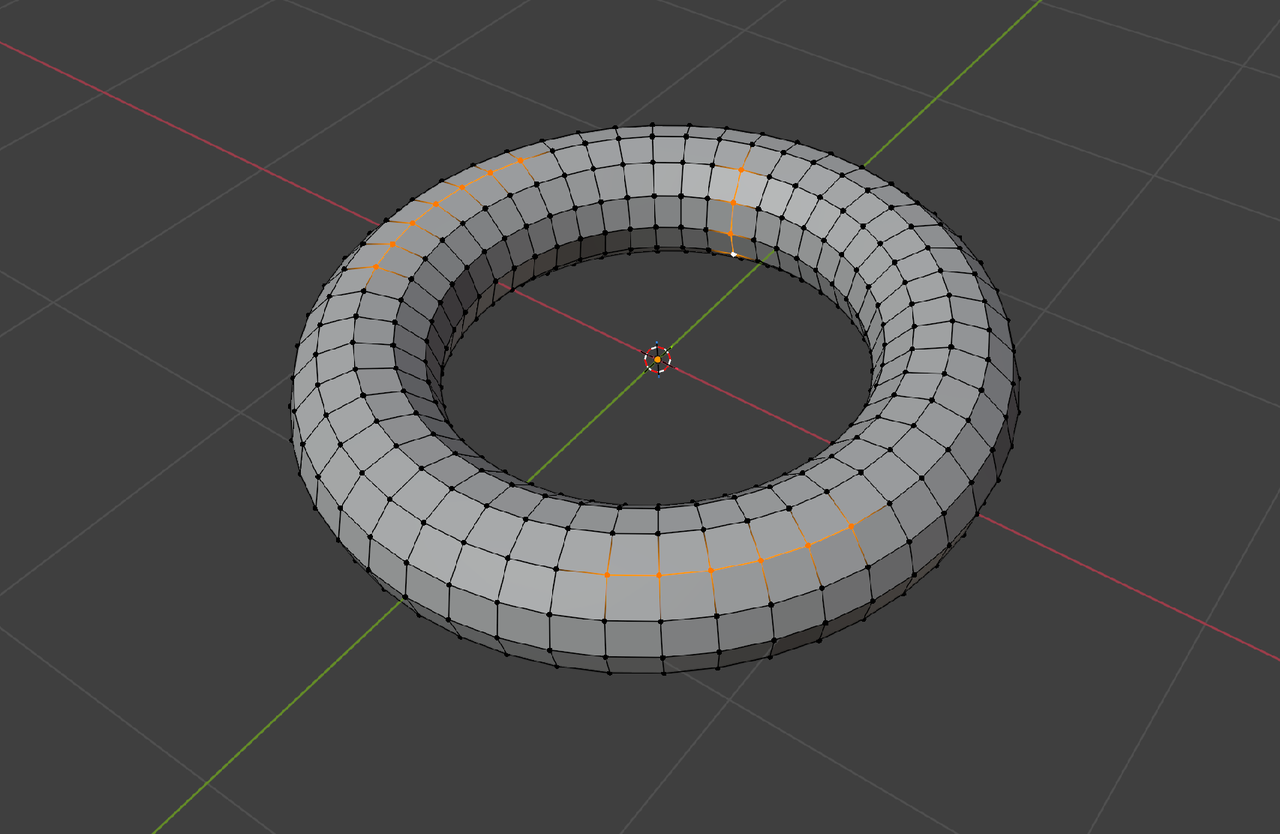Select the white active vertex on inner rim
Screen dimensions: 1280x834
pos(735,255)
